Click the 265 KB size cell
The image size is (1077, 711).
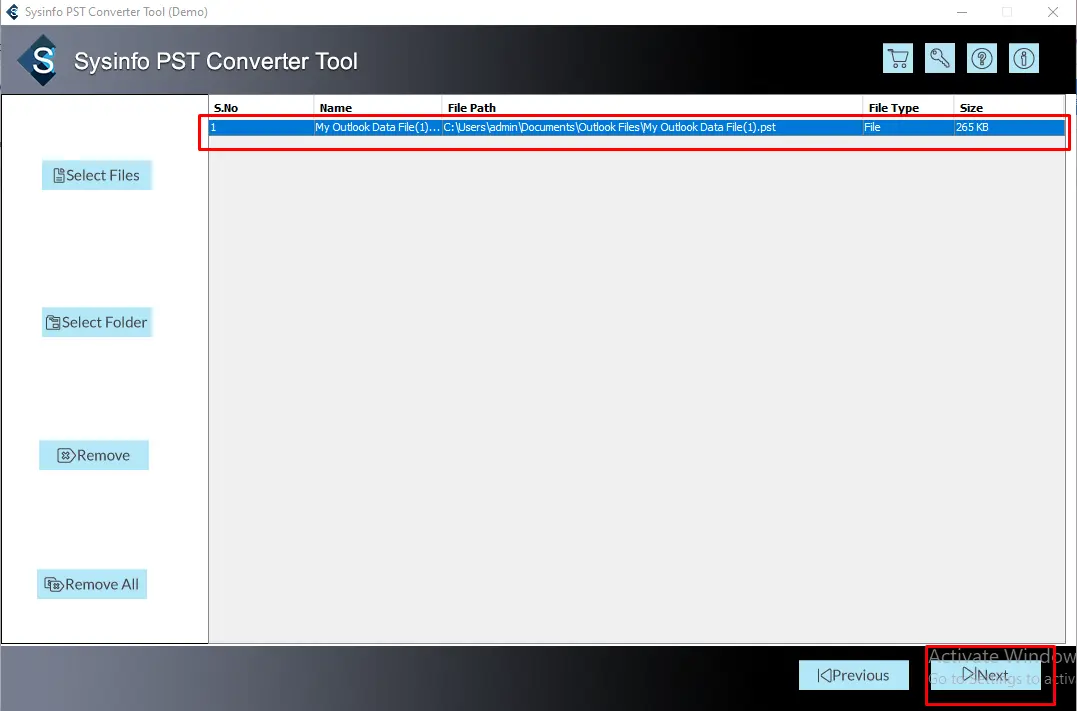pos(1009,127)
